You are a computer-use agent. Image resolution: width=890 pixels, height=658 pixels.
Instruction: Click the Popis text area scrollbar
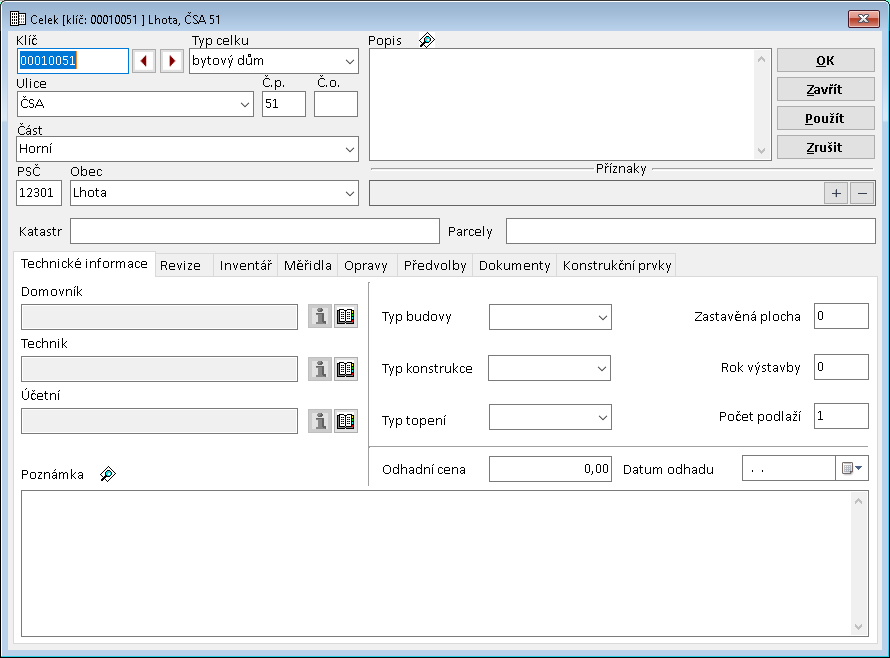764,104
